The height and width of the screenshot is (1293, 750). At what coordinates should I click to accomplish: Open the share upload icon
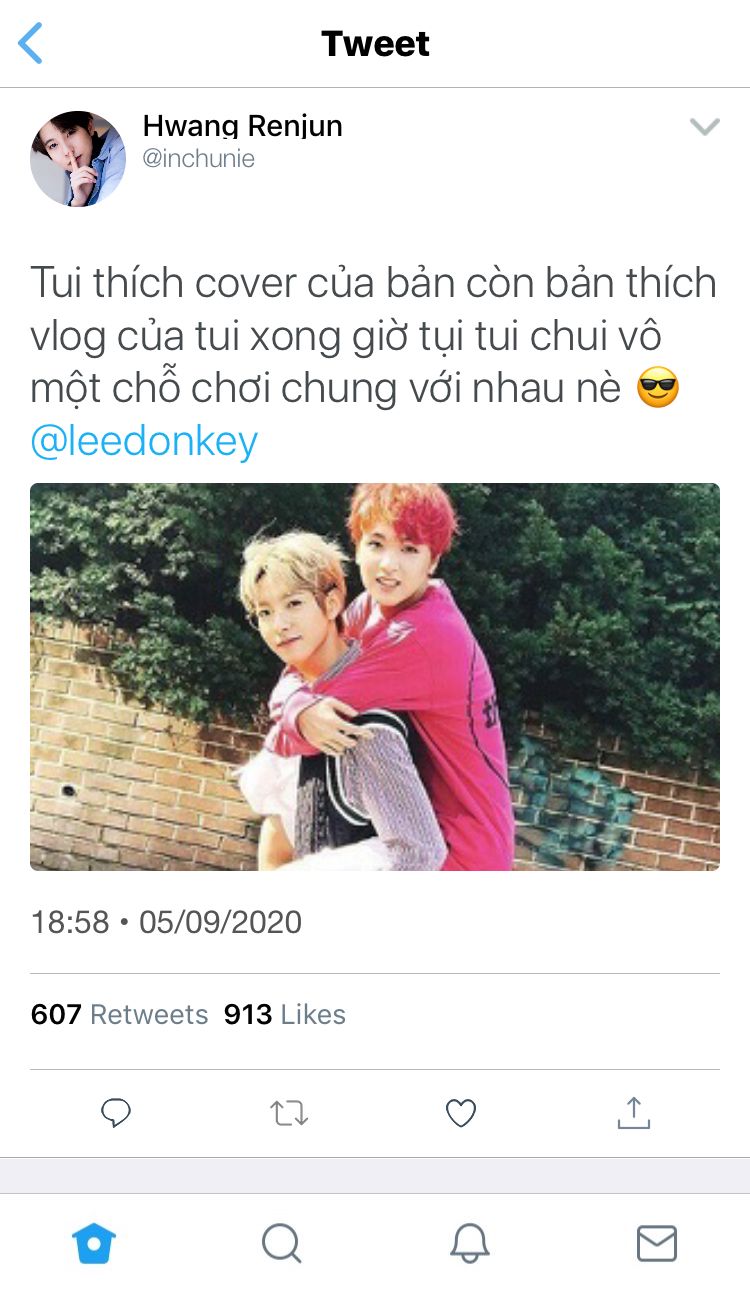(x=633, y=1112)
